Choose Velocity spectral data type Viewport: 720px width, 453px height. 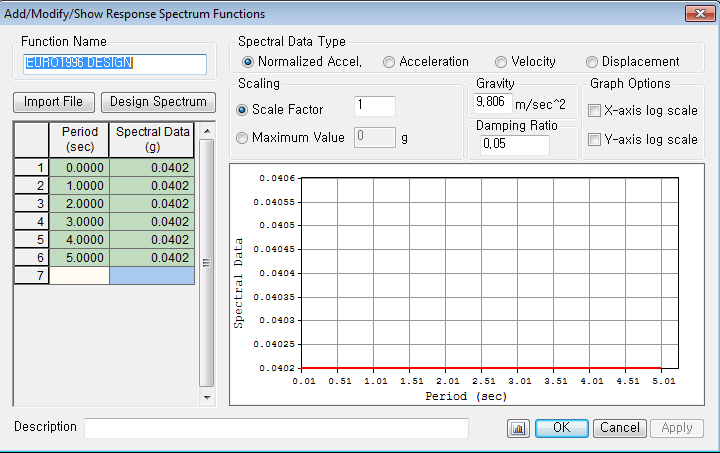click(501, 62)
